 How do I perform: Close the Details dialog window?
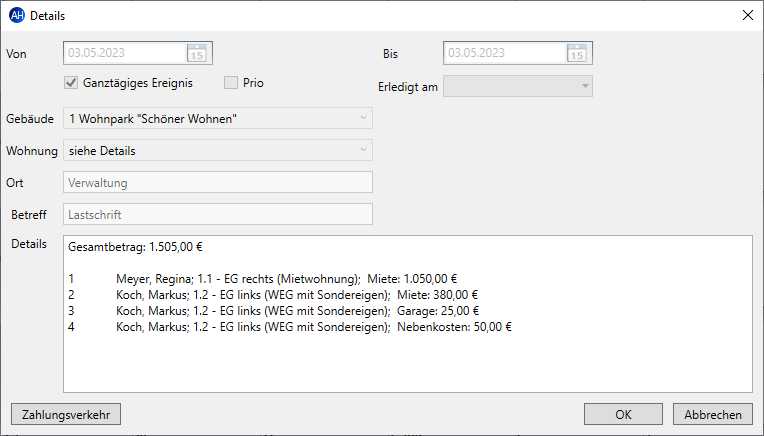(x=747, y=15)
